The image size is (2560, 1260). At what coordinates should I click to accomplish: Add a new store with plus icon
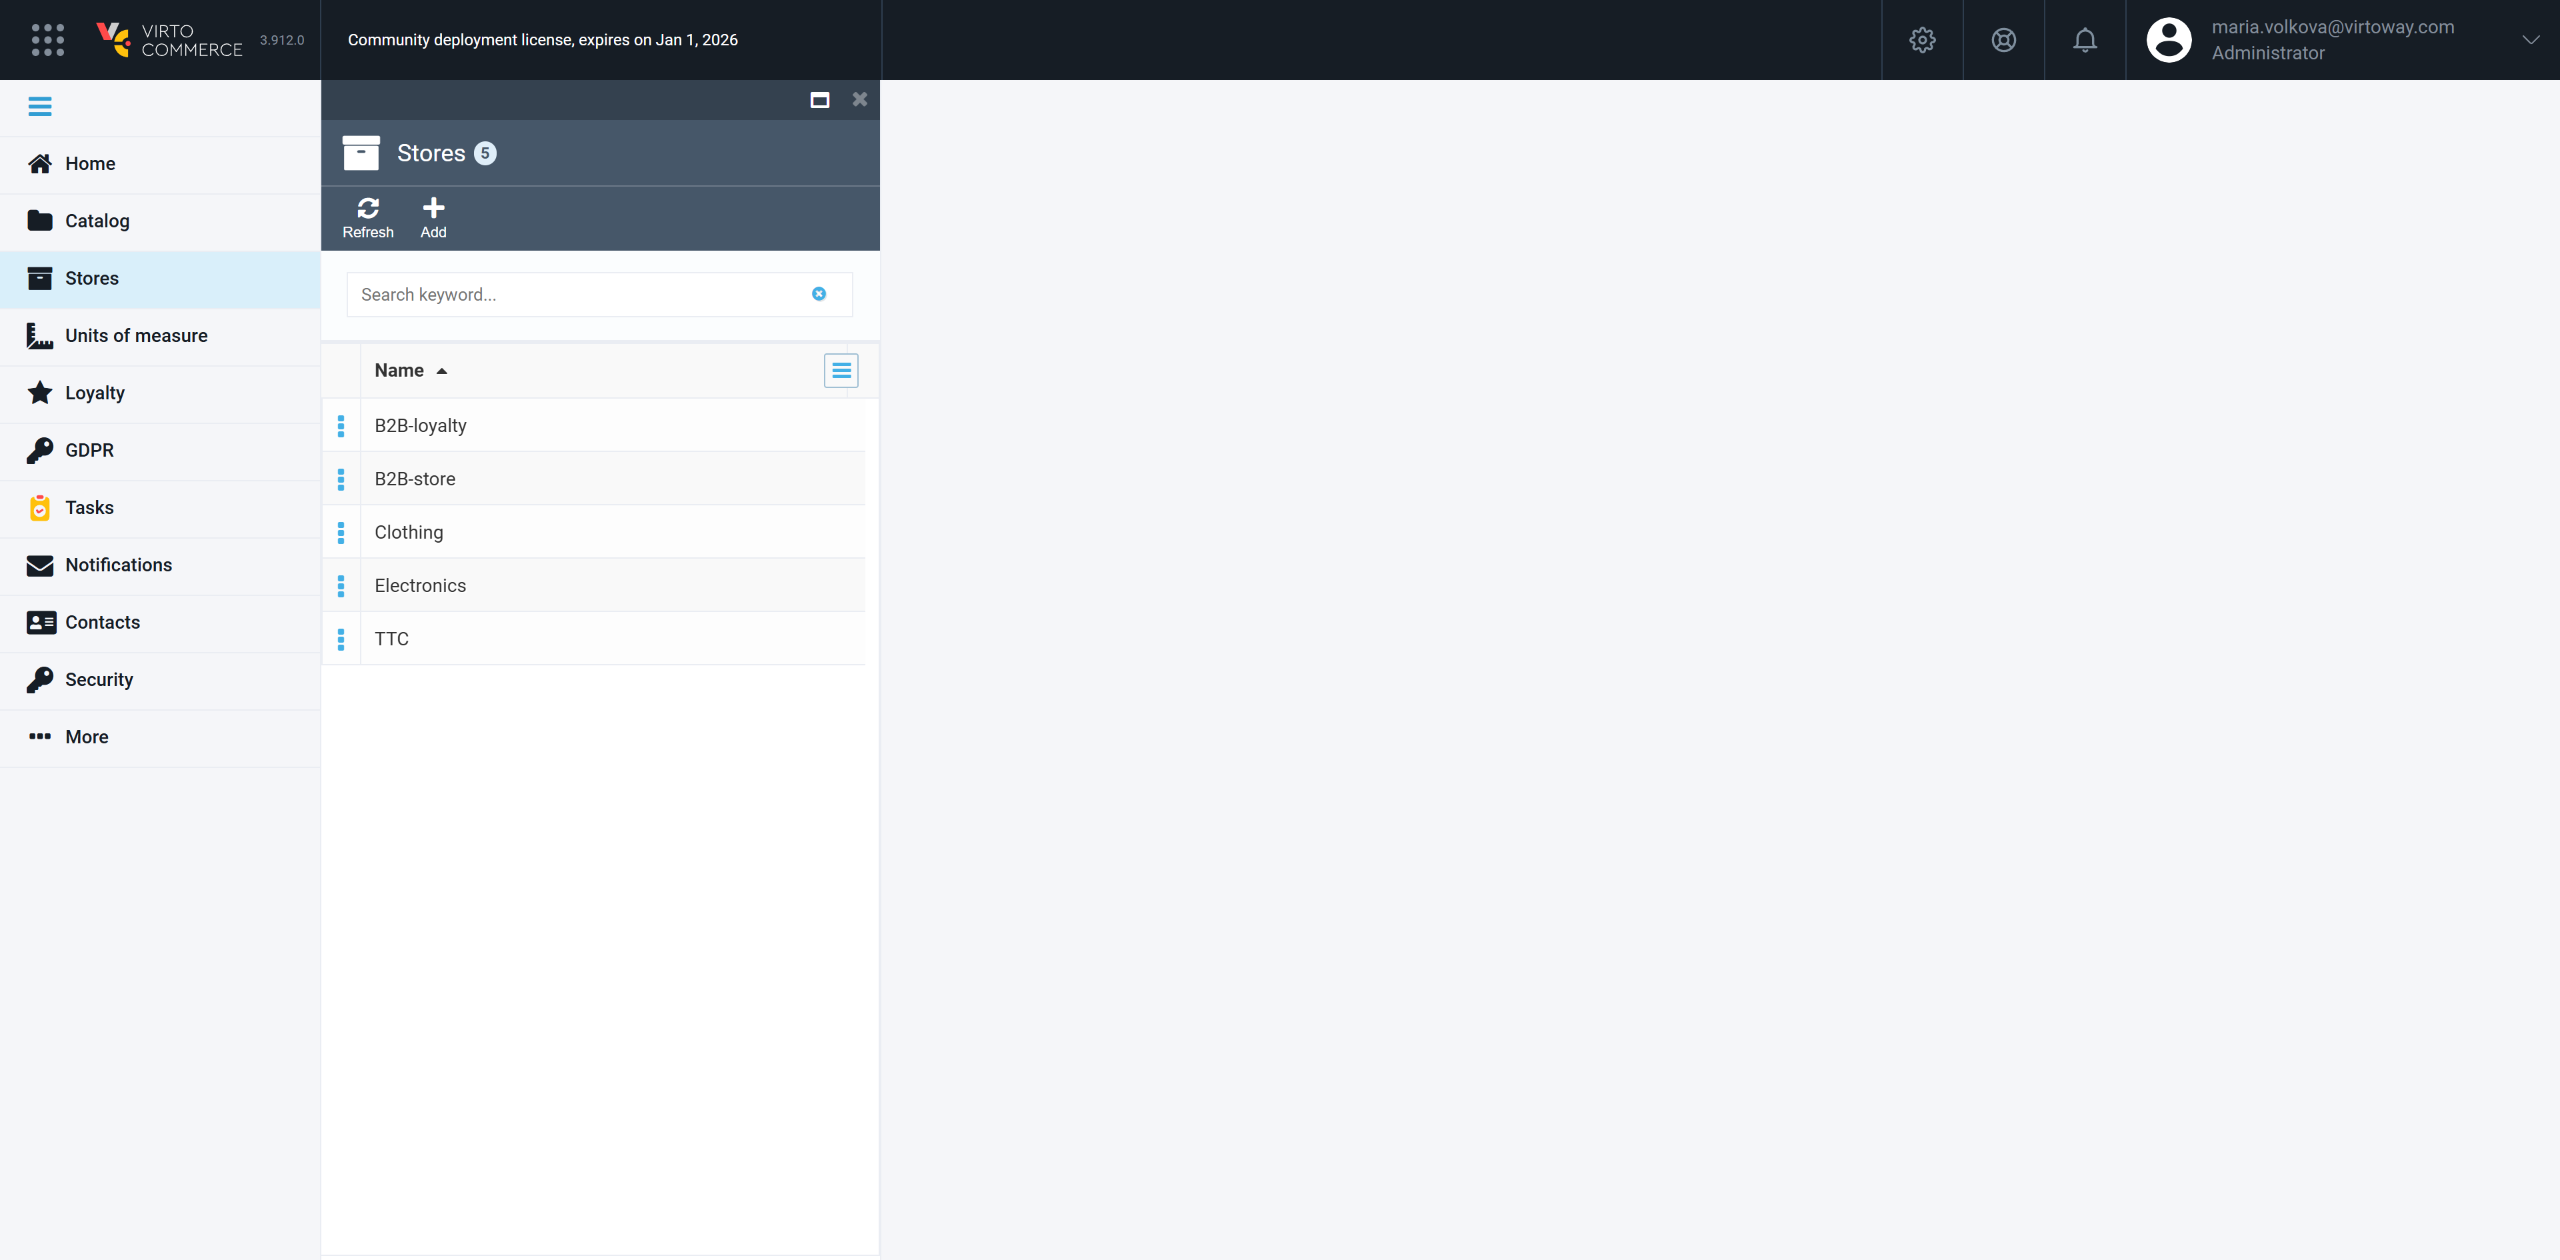point(433,217)
